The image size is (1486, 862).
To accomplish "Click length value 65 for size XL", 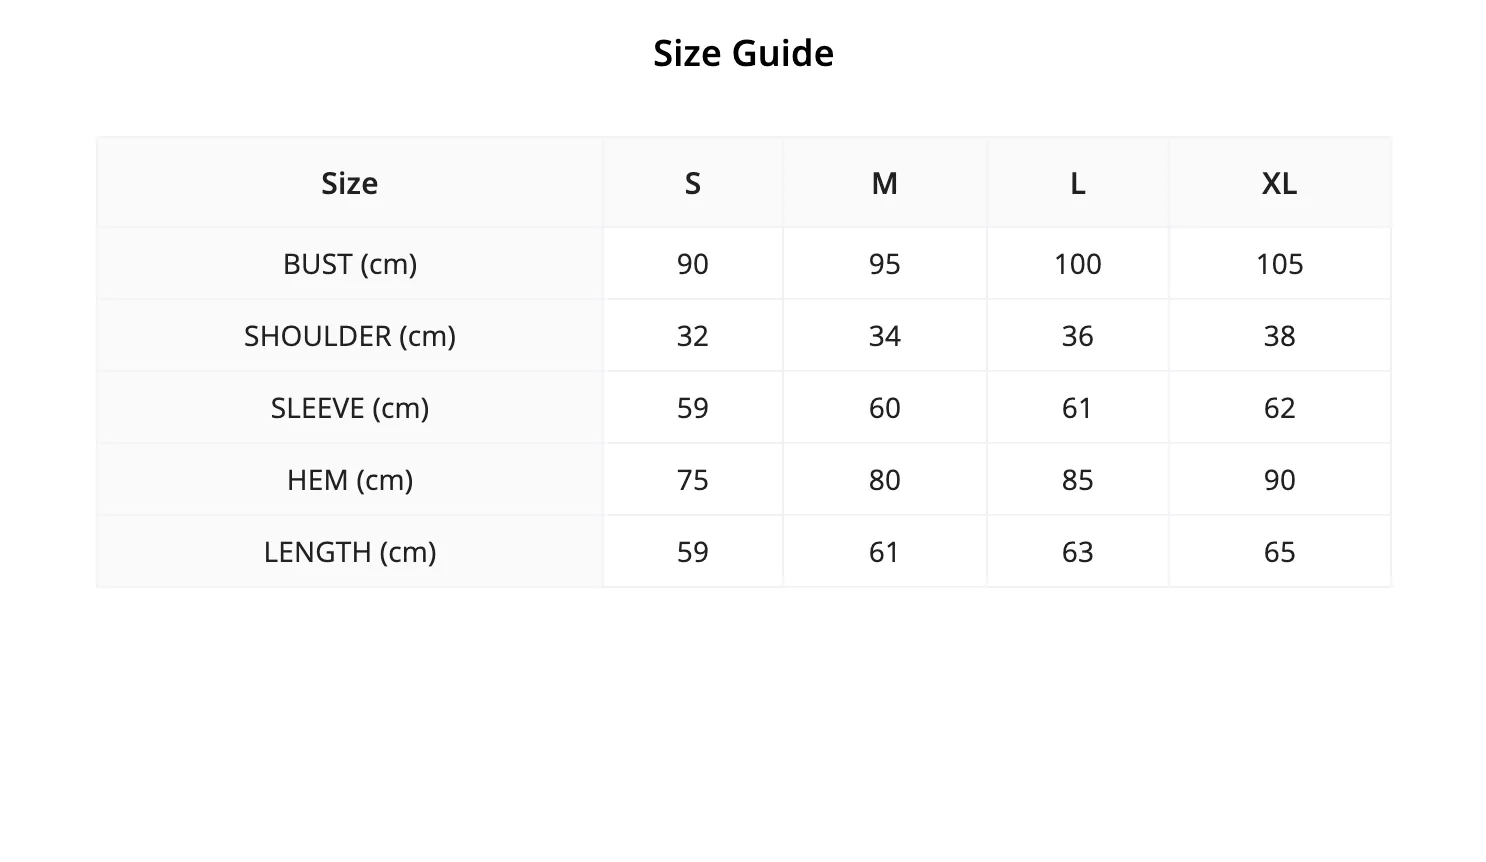I will [1280, 552].
